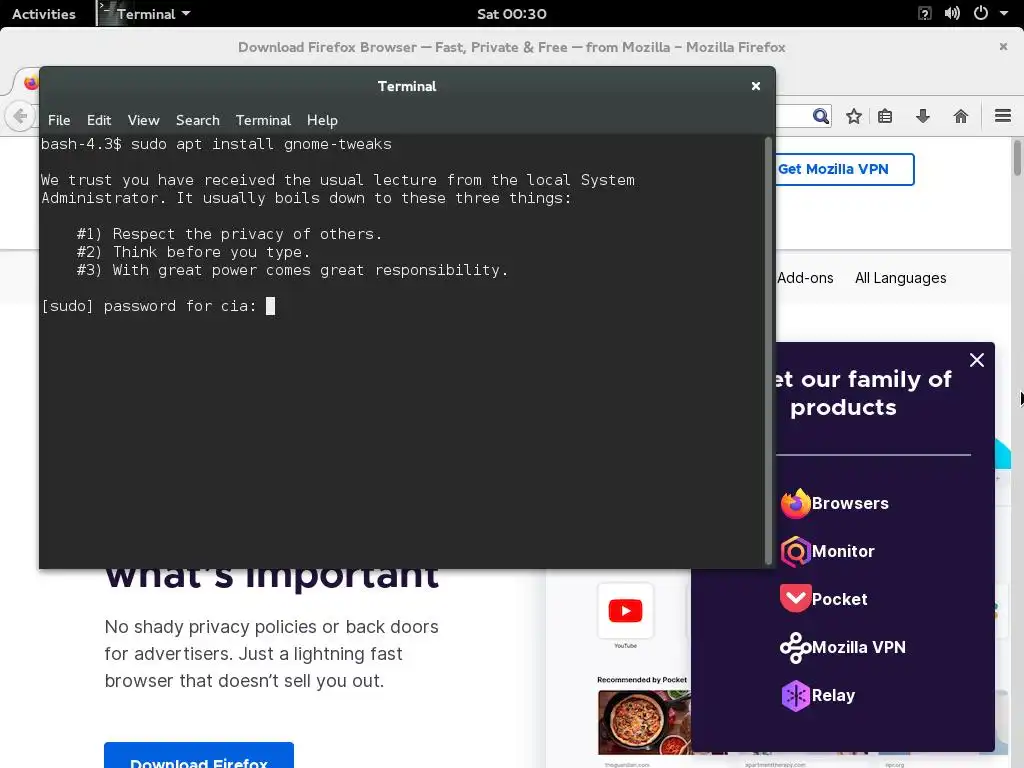Click the Relay purple icon
The width and height of the screenshot is (1024, 768).
click(x=795, y=696)
